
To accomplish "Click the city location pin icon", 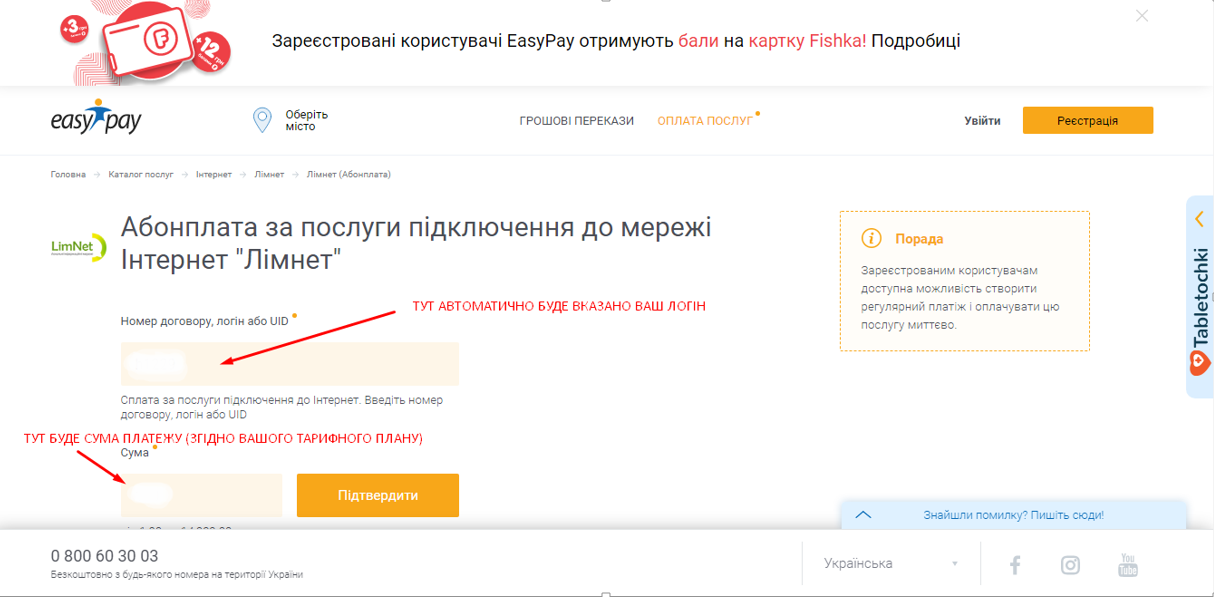I will [x=262, y=120].
